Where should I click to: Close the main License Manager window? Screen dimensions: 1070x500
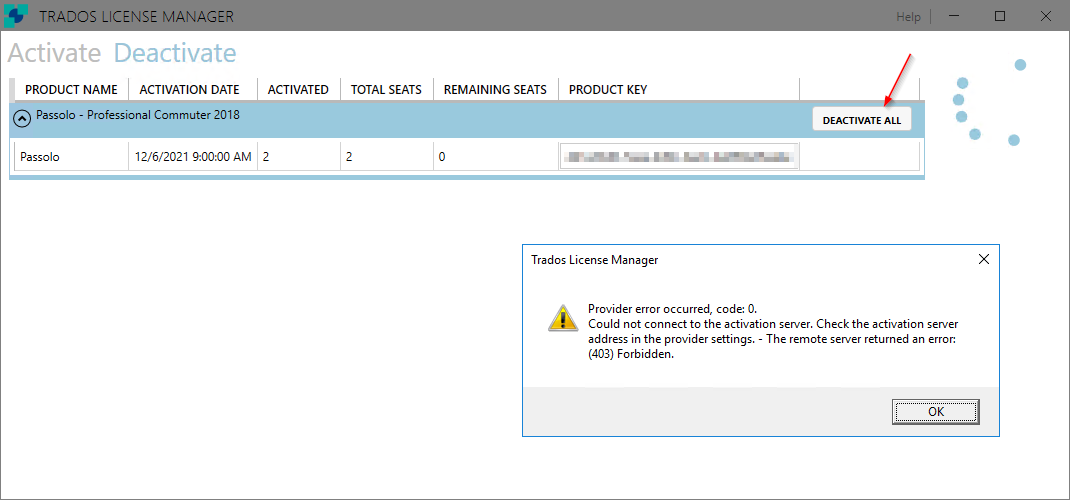pyautogui.click(x=1046, y=16)
